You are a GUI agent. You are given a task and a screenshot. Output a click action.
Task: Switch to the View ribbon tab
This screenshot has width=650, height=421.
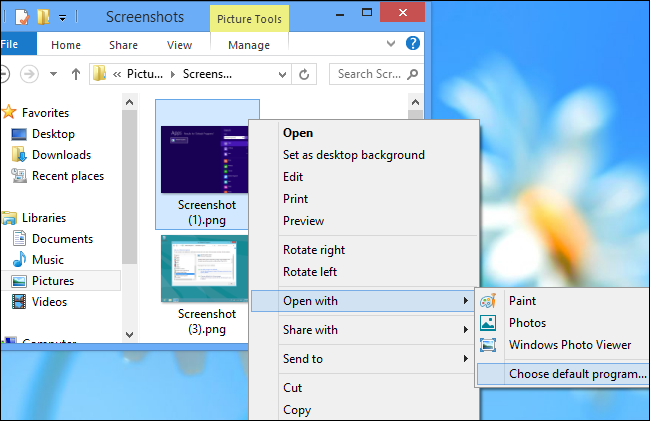point(179,45)
